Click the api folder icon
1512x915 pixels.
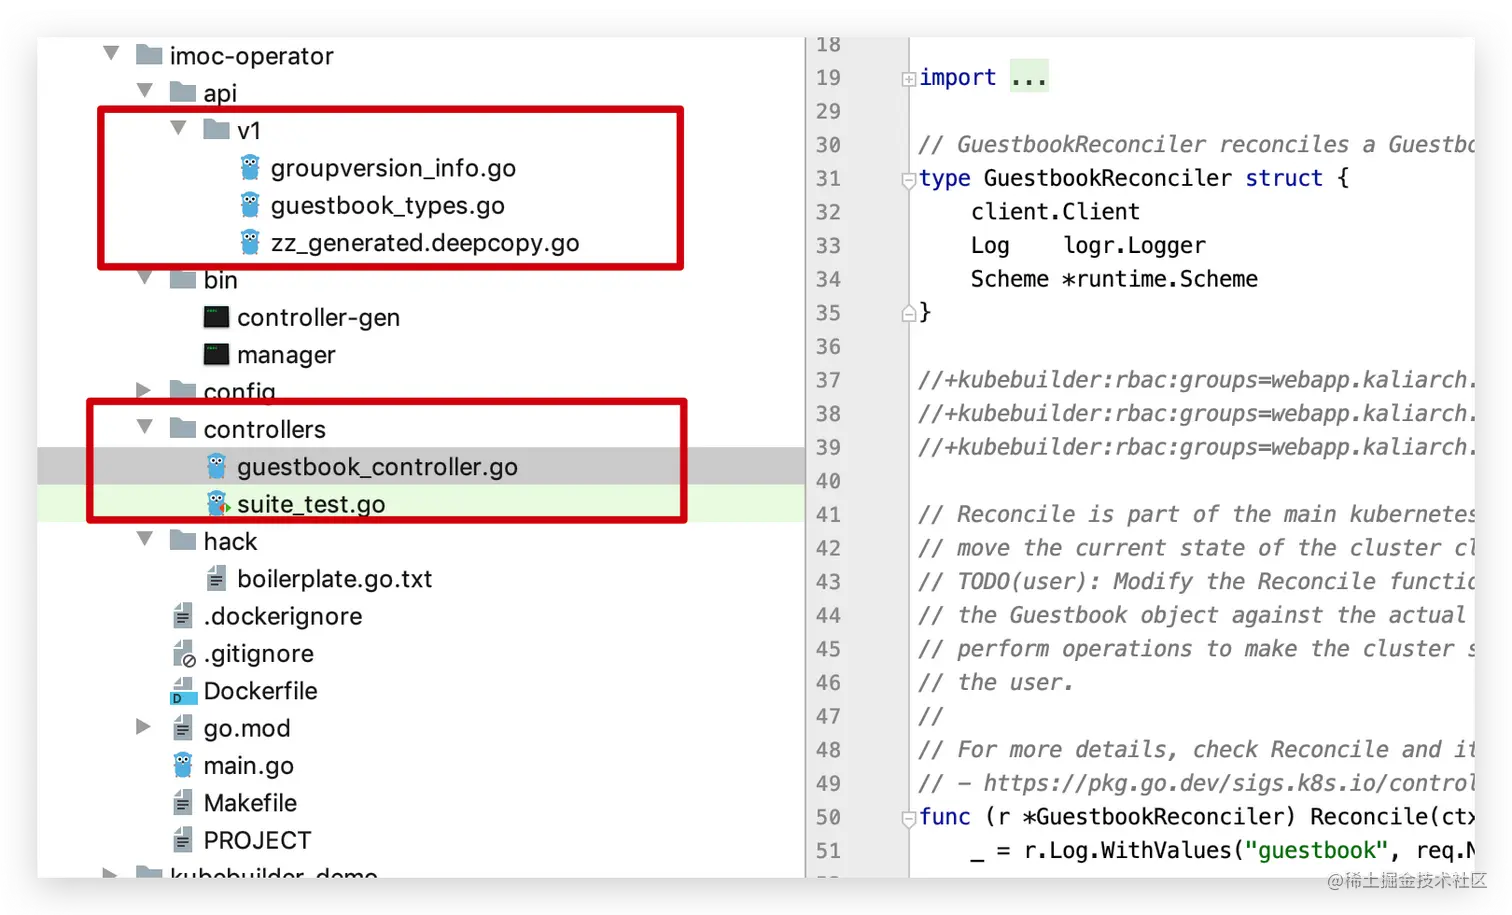[183, 92]
